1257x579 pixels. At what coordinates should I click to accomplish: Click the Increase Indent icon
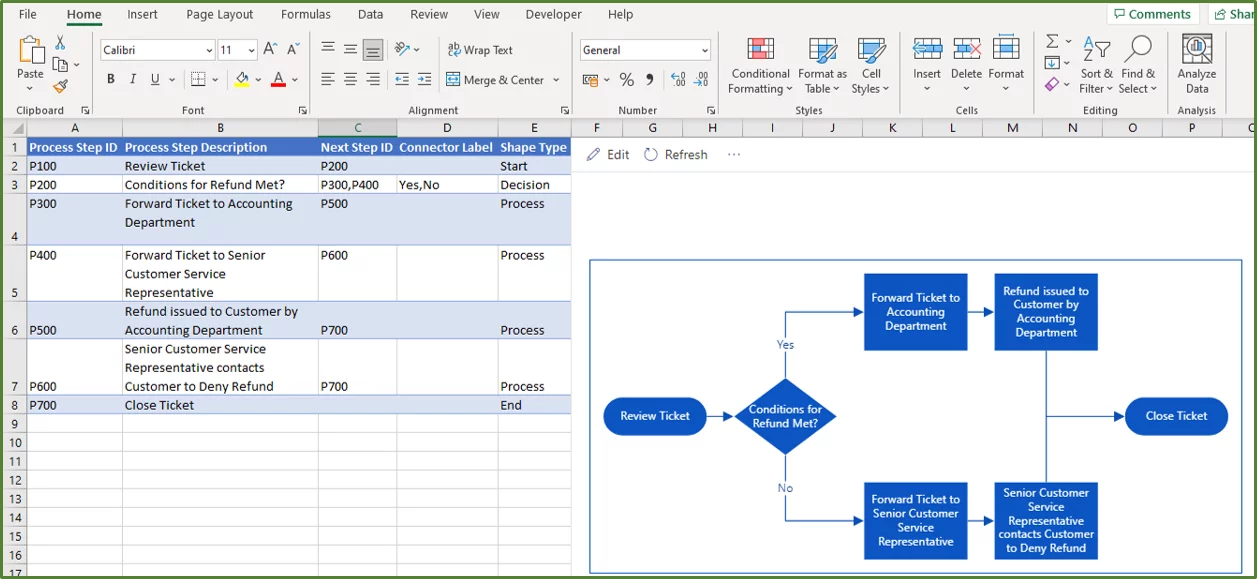pyautogui.click(x=424, y=80)
